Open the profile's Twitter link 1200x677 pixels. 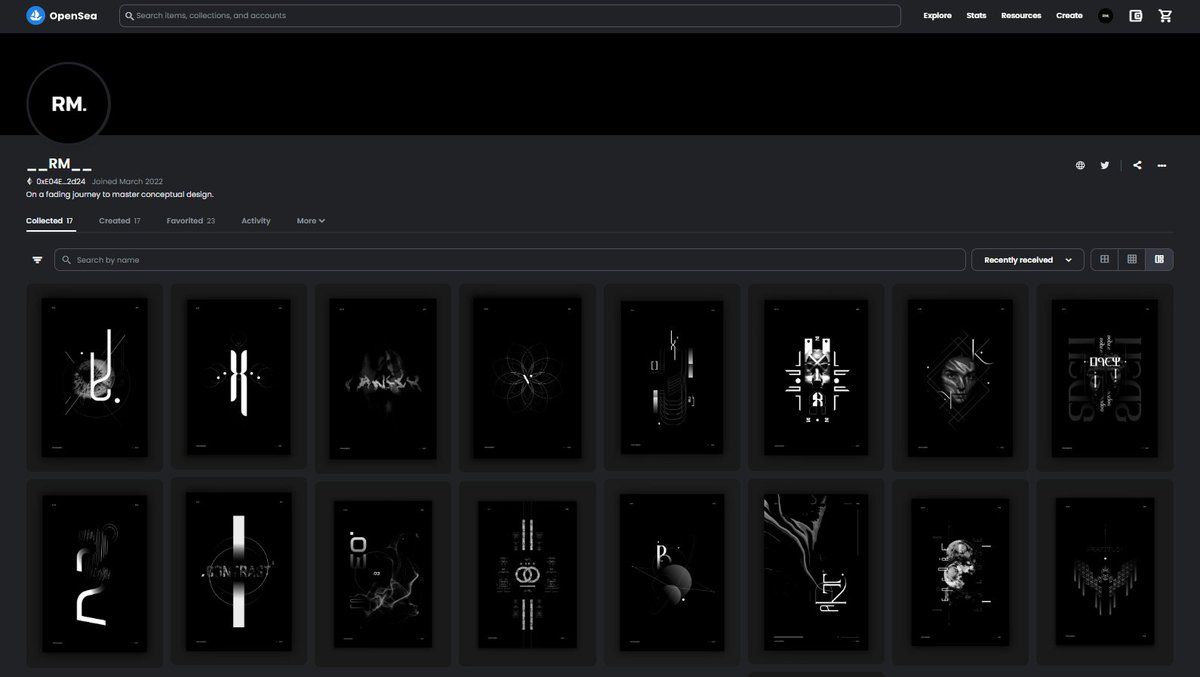click(1105, 165)
